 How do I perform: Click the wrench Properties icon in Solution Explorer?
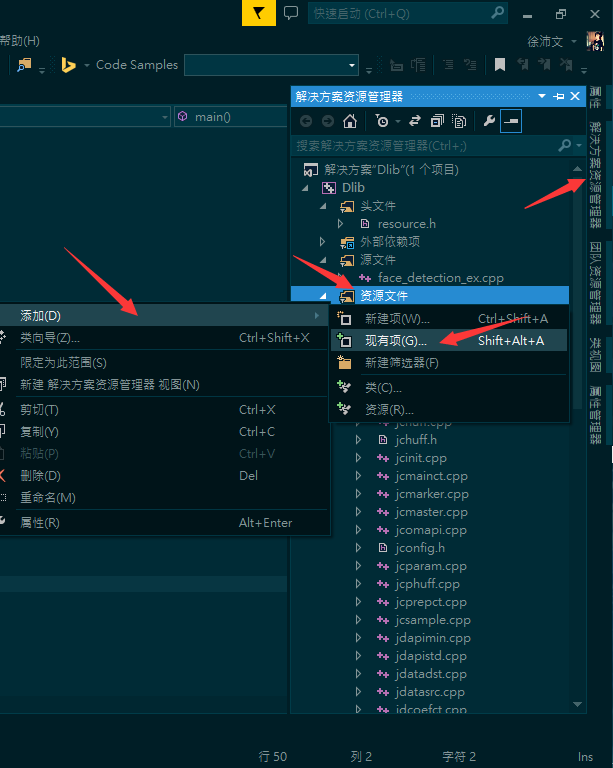click(x=489, y=121)
